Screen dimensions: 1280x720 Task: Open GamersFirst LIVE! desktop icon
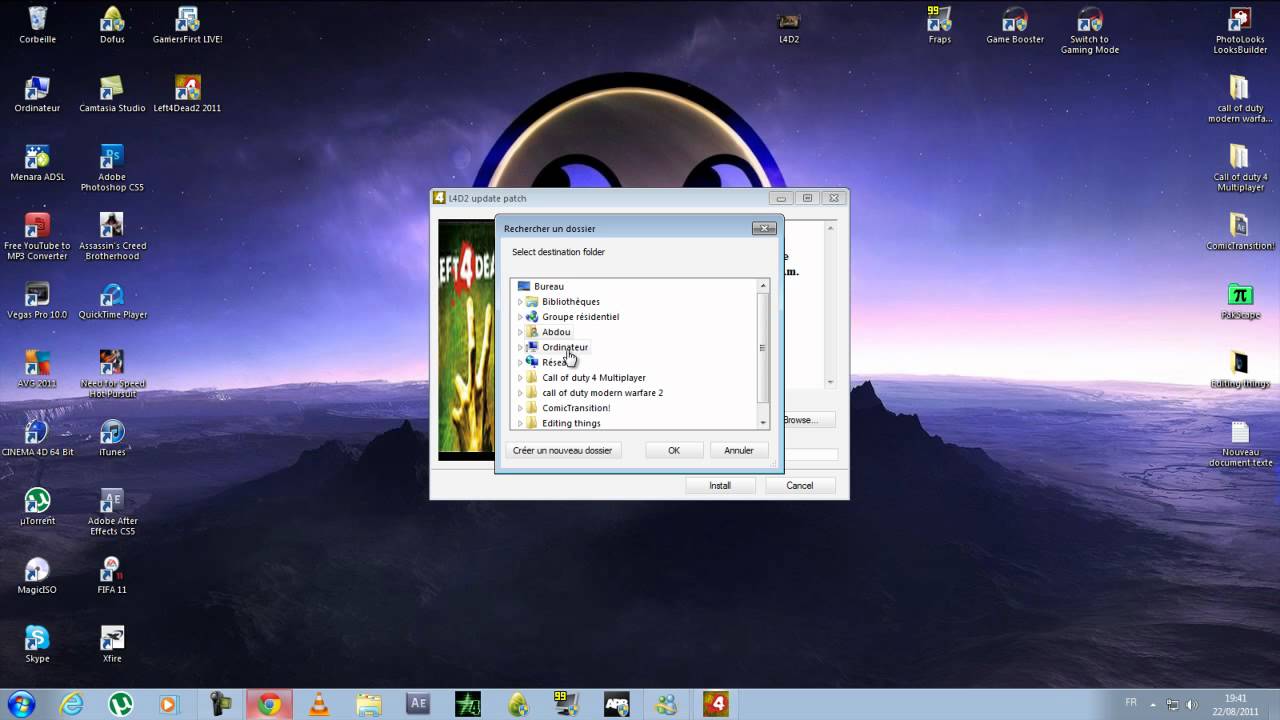[187, 25]
